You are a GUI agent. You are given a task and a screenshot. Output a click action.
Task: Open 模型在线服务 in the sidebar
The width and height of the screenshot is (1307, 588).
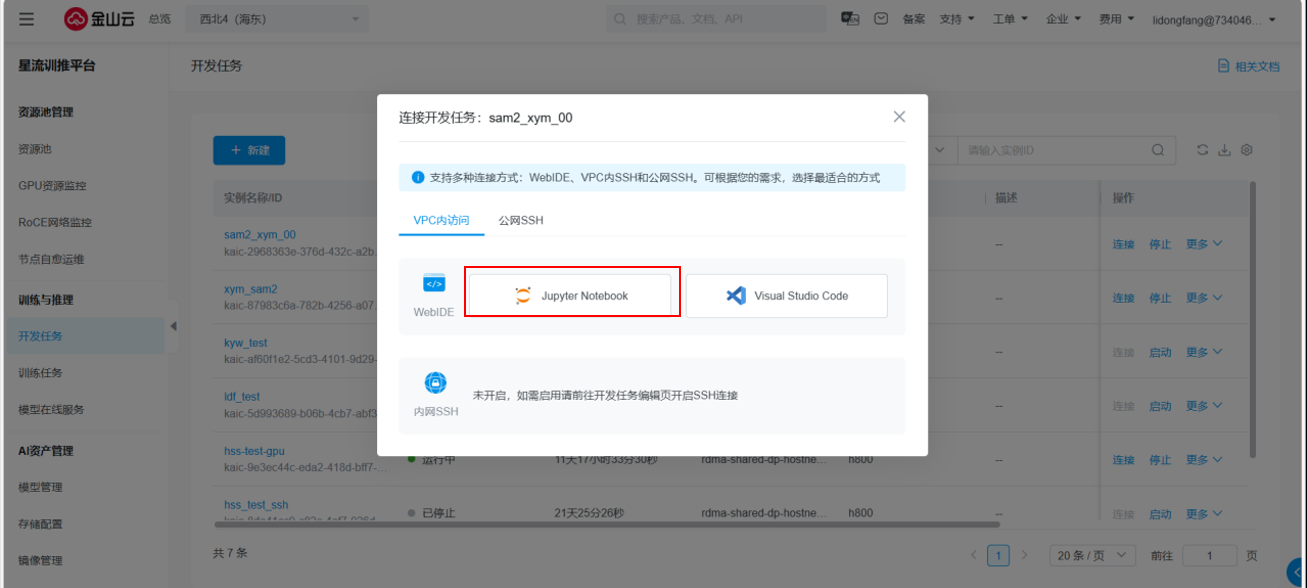coord(51,409)
